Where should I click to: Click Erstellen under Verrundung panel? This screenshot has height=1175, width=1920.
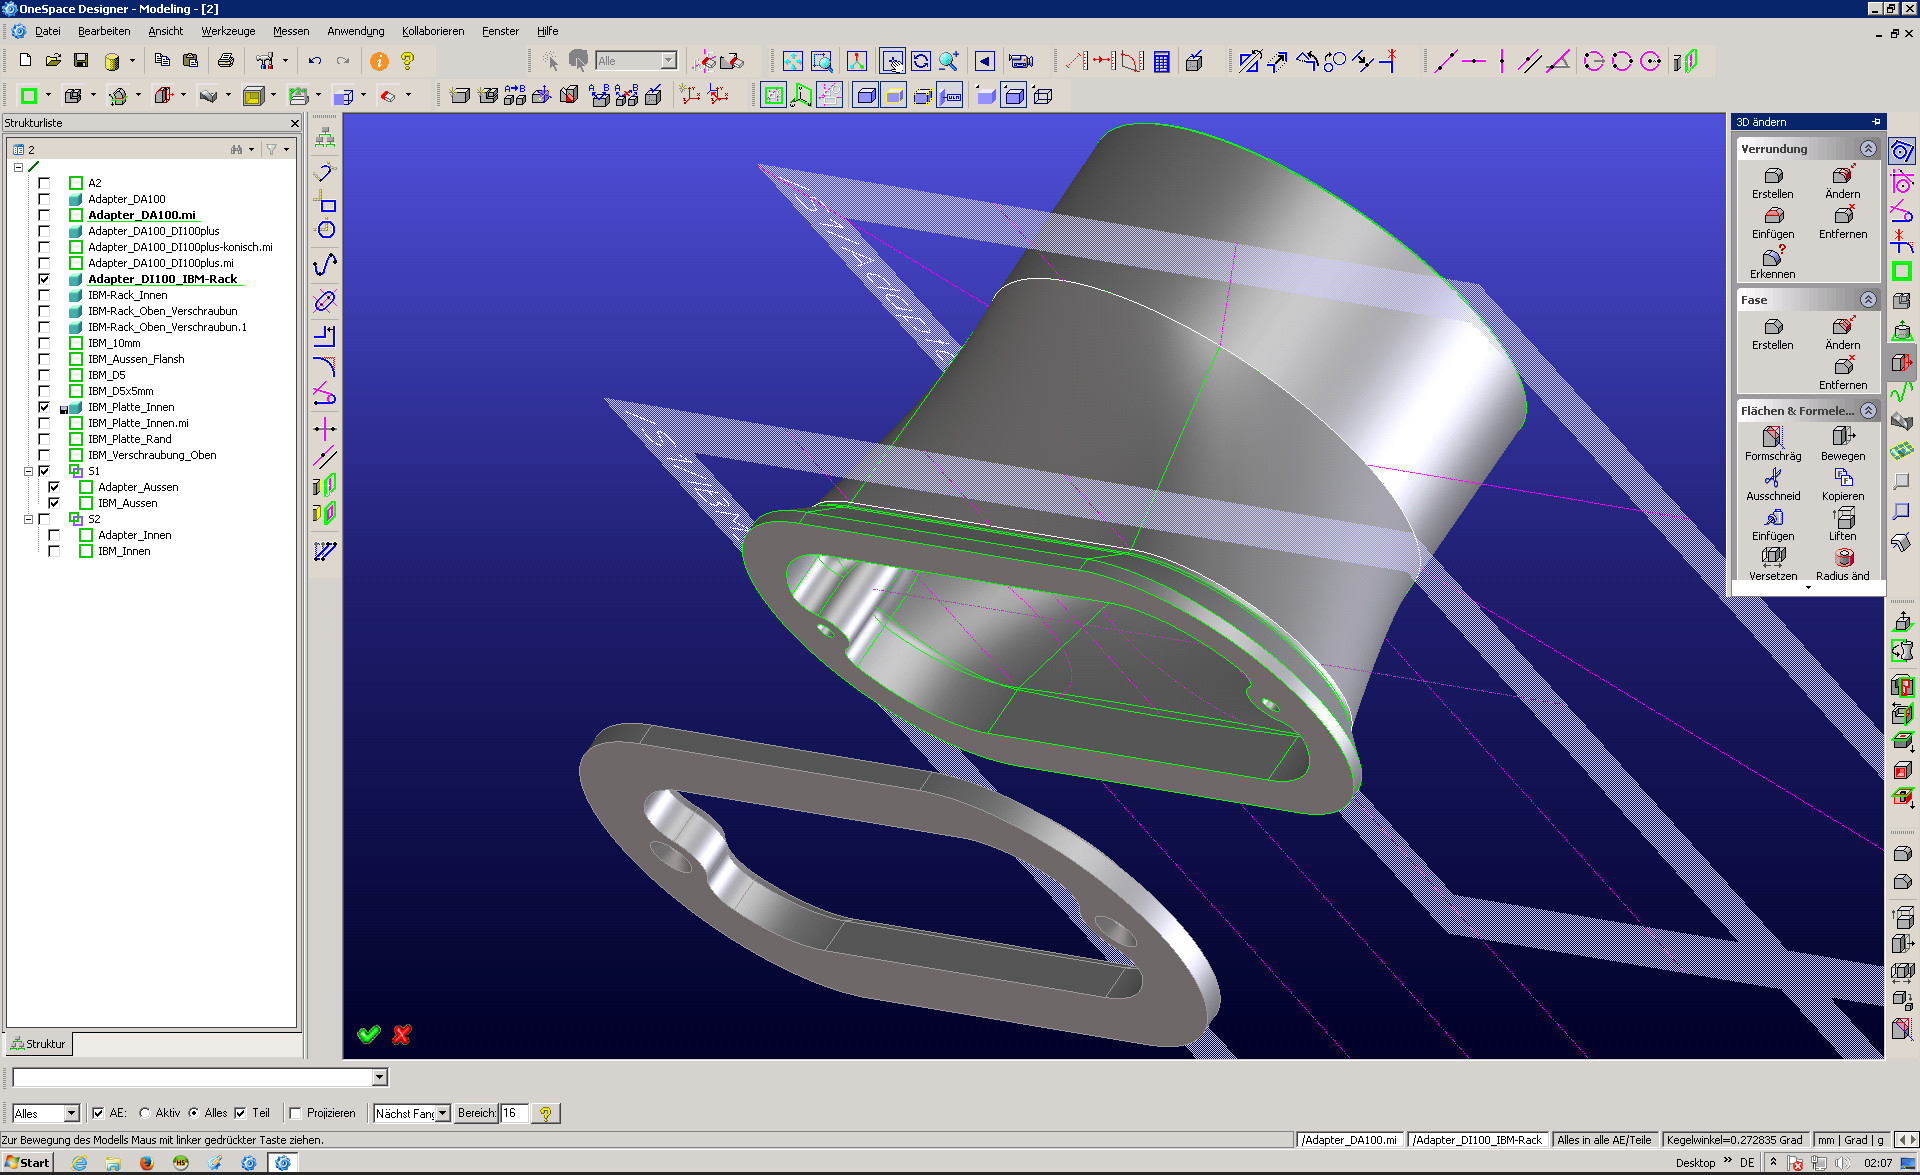click(1772, 182)
